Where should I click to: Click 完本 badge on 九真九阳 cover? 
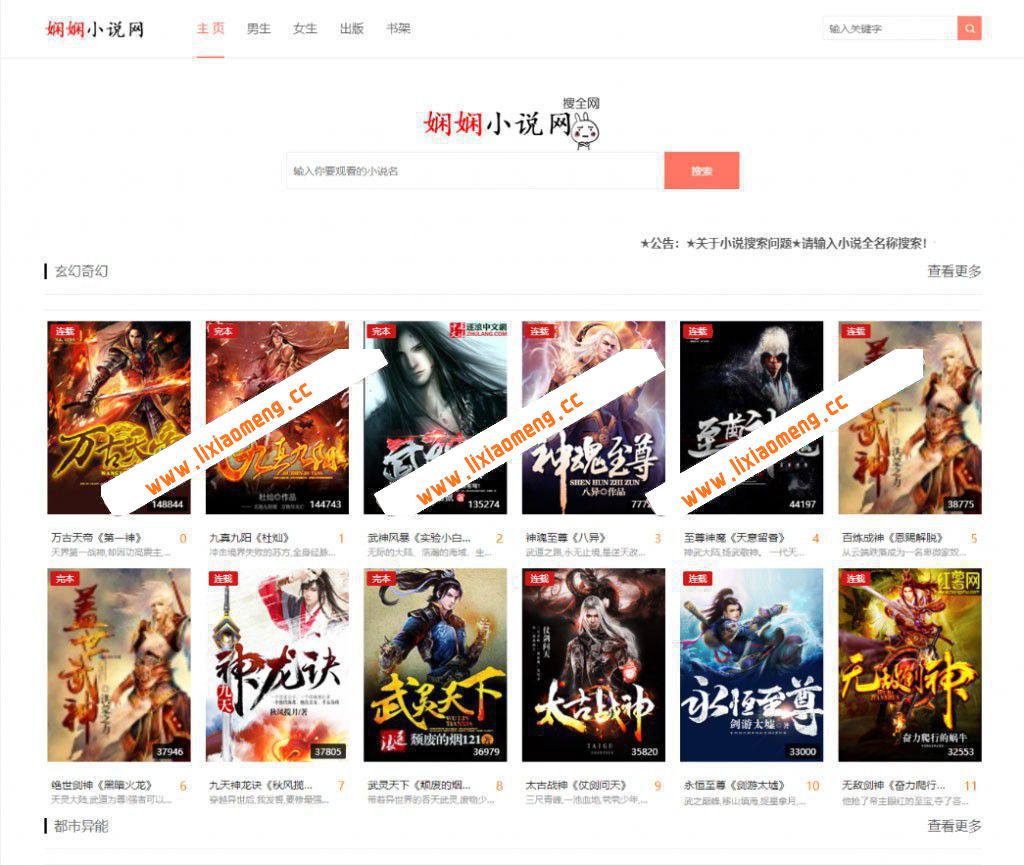pyautogui.click(x=222, y=331)
